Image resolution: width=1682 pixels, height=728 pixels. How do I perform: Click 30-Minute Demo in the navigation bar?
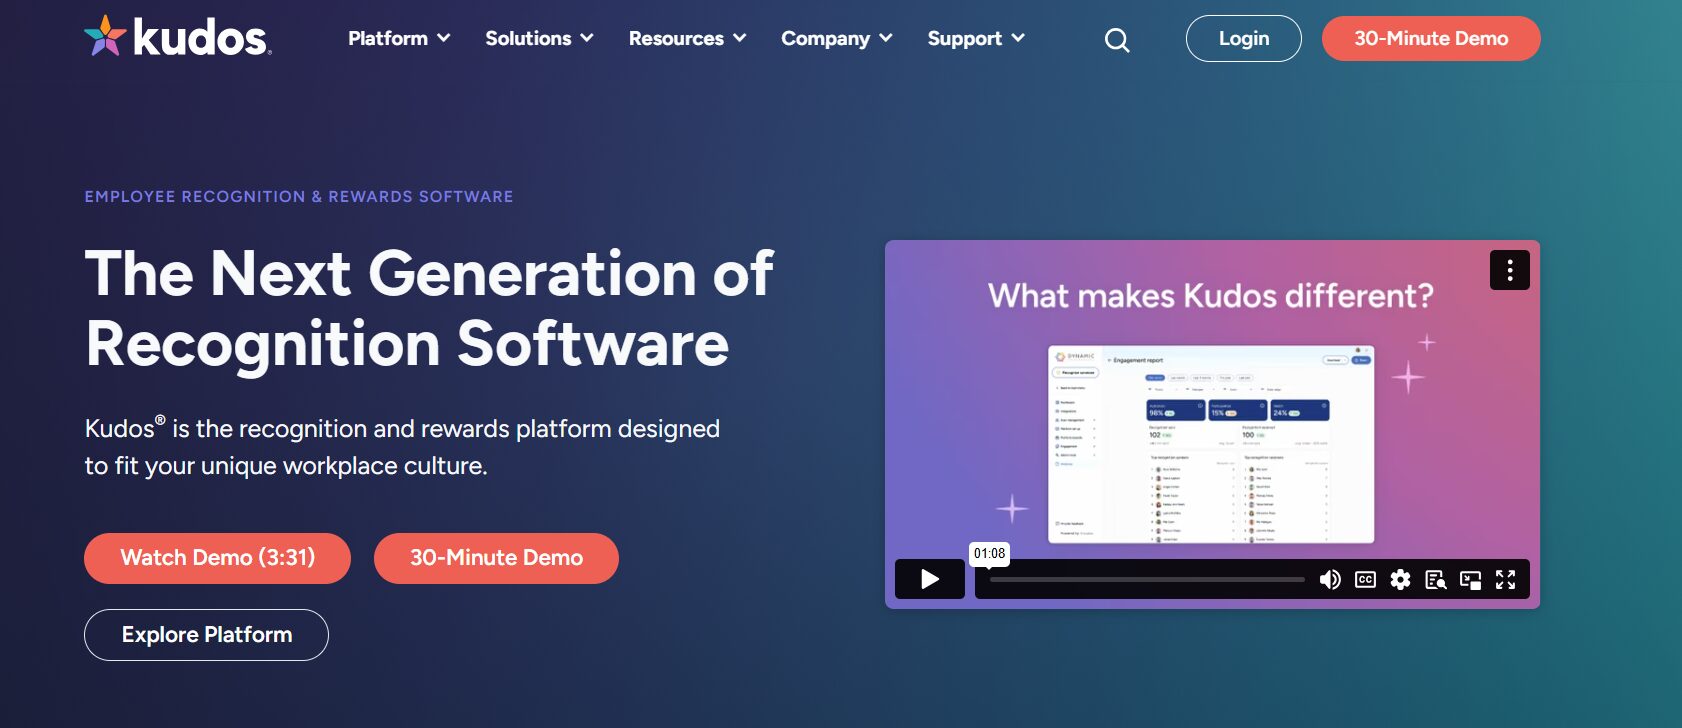1431,38
